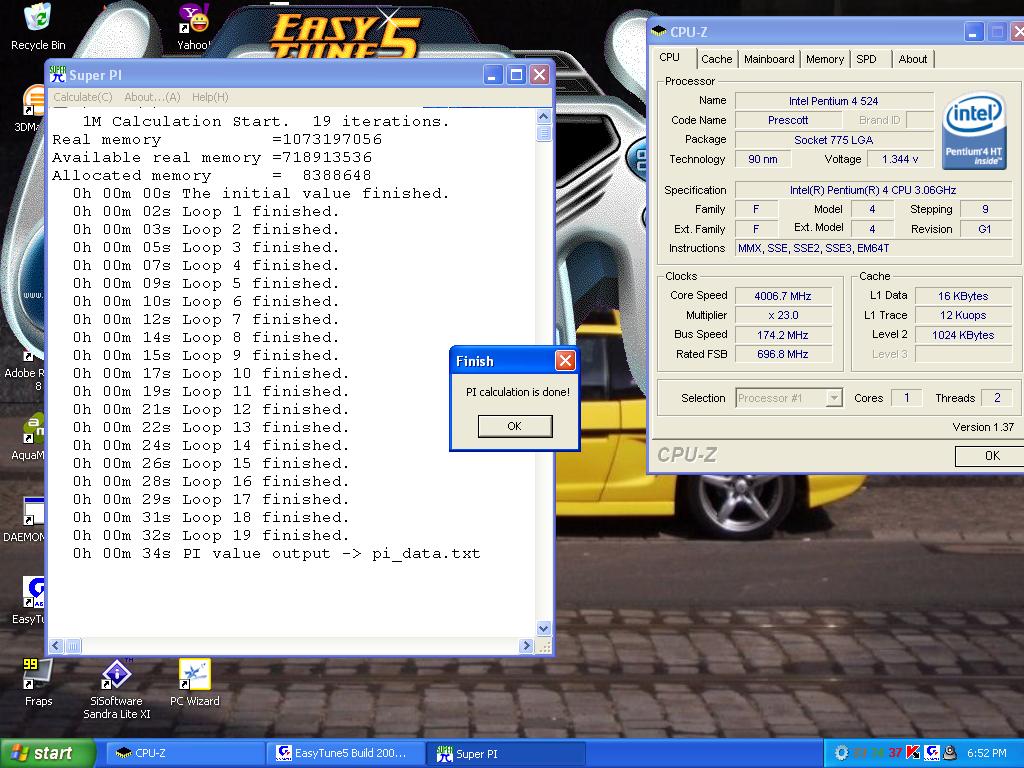1024x768 pixels.
Task: Click Super PI vertical scrollbar down arrow
Action: (543, 628)
